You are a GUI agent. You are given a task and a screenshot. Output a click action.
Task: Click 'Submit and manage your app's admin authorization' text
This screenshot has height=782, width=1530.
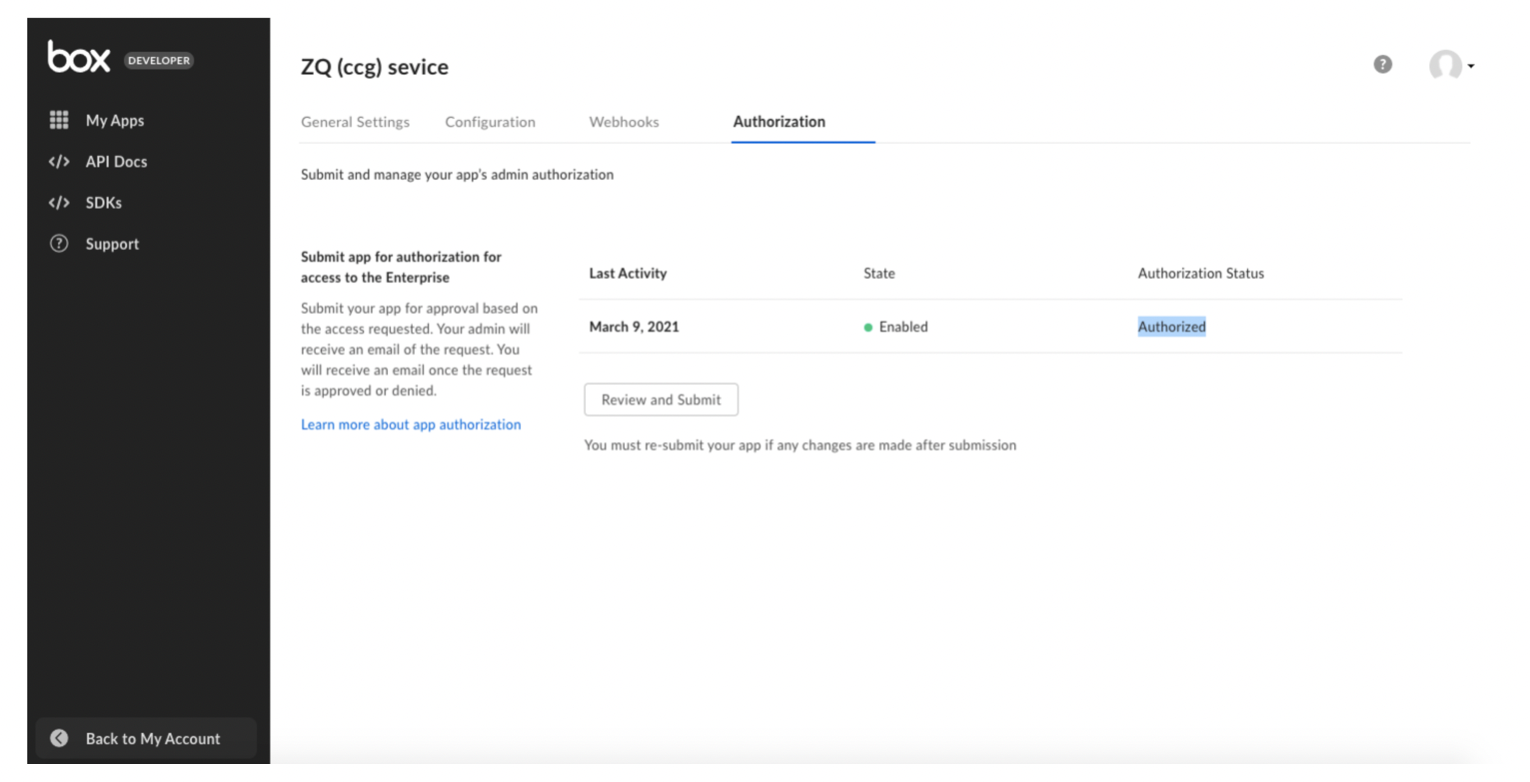tap(457, 174)
